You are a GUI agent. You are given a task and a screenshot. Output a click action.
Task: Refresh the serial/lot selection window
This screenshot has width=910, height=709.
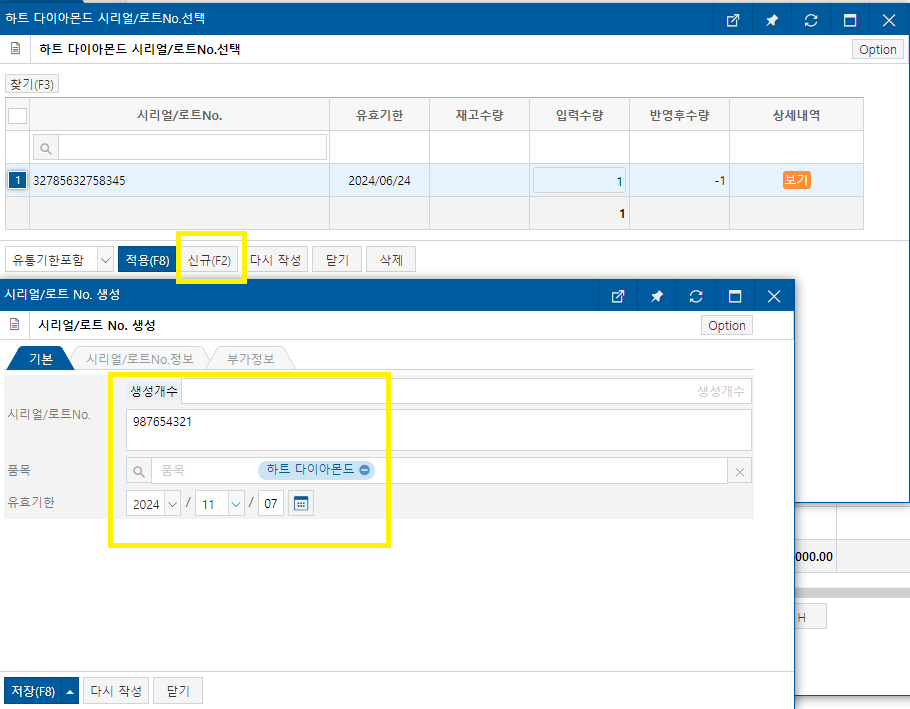811,20
